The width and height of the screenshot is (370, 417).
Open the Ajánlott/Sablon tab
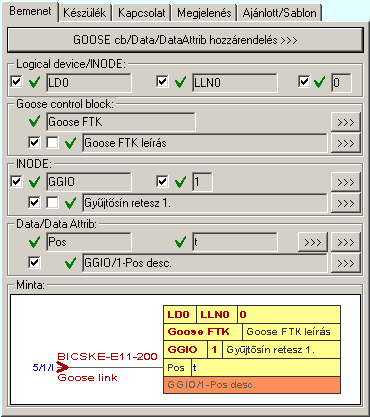pos(280,13)
